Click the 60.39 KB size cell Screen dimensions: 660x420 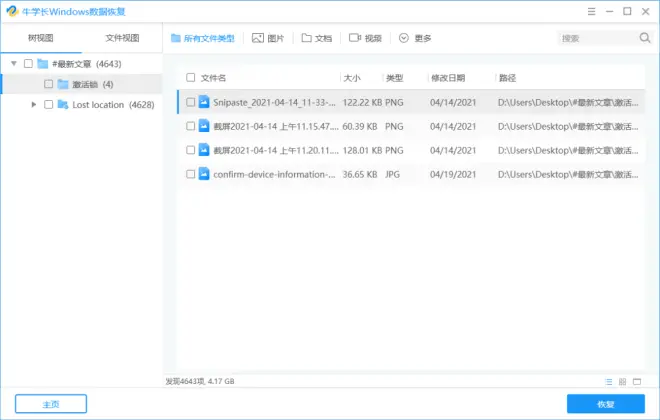pos(359,126)
